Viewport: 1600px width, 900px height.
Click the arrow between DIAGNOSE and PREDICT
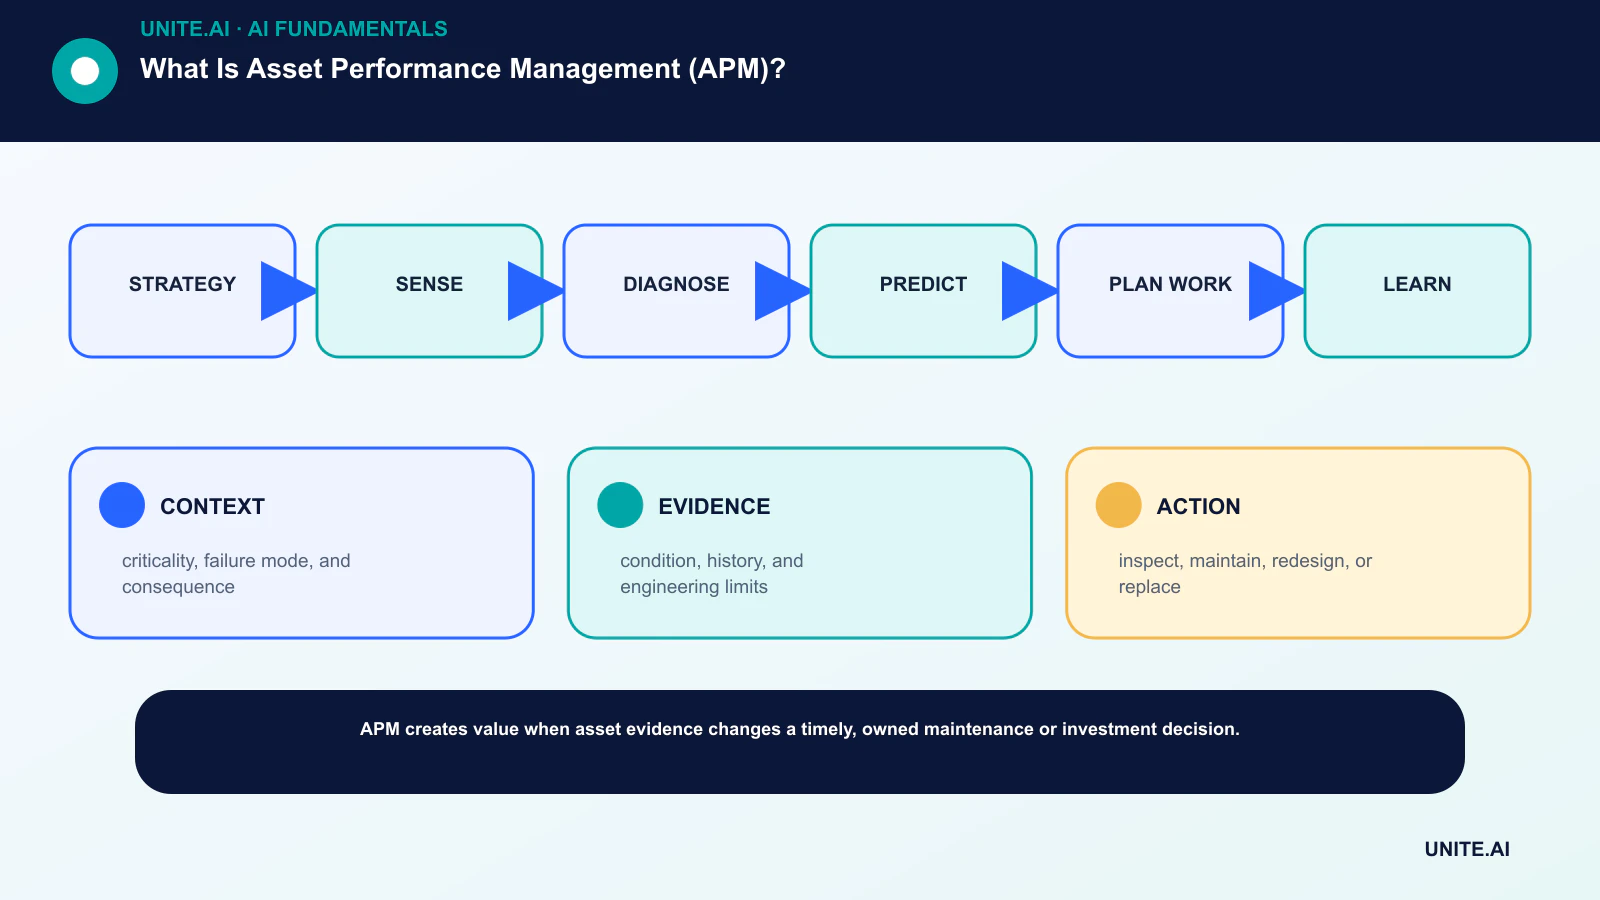point(783,291)
